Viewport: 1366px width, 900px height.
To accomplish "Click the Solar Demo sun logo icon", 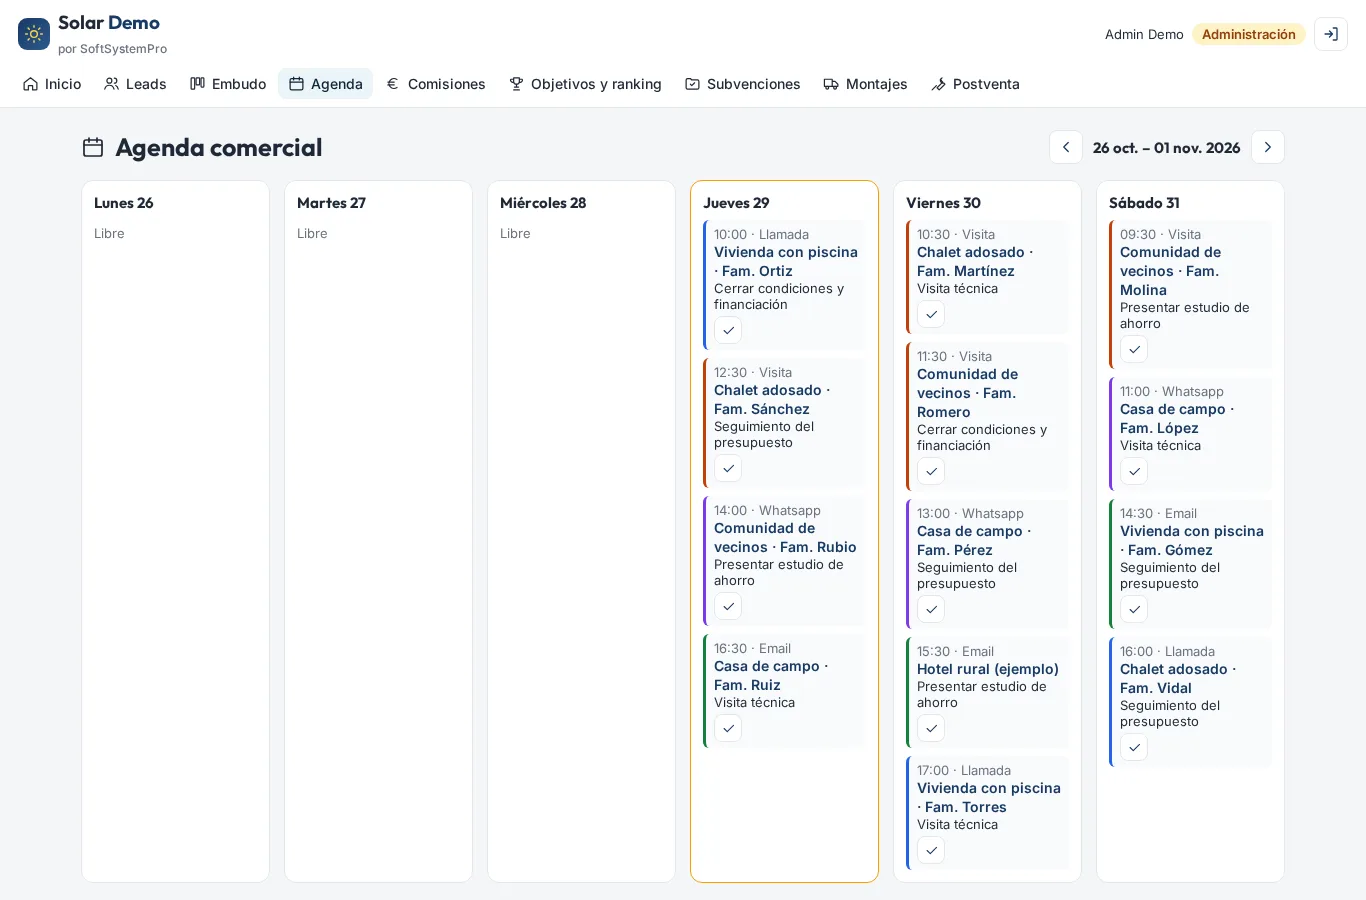I will tap(34, 34).
